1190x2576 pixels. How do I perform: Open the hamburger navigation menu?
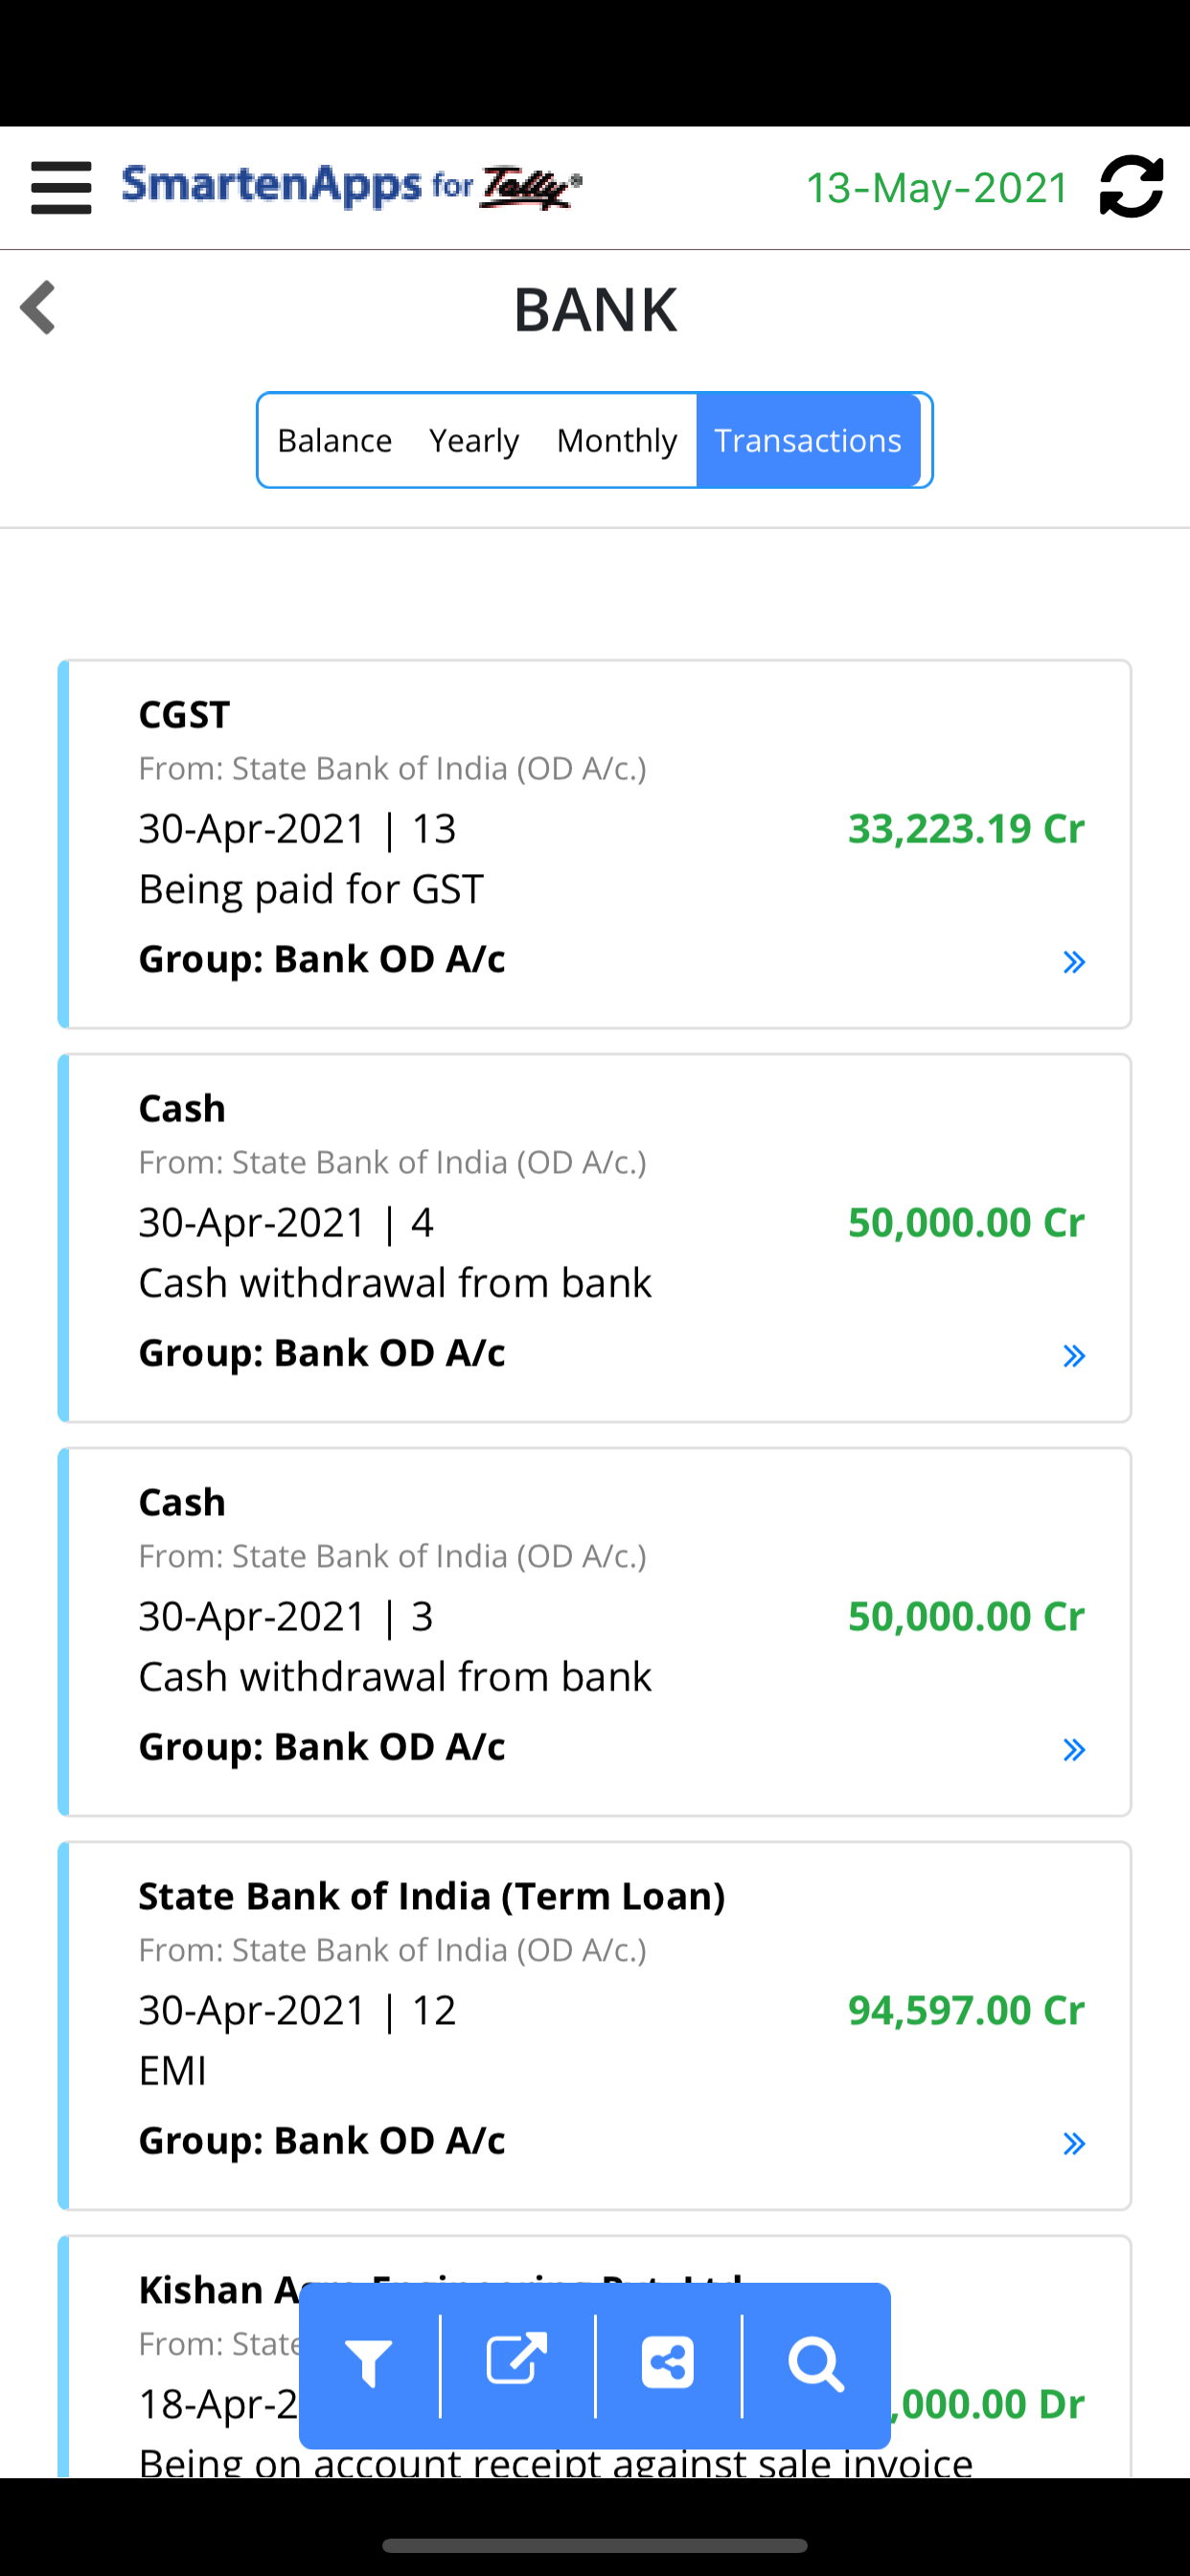(61, 187)
